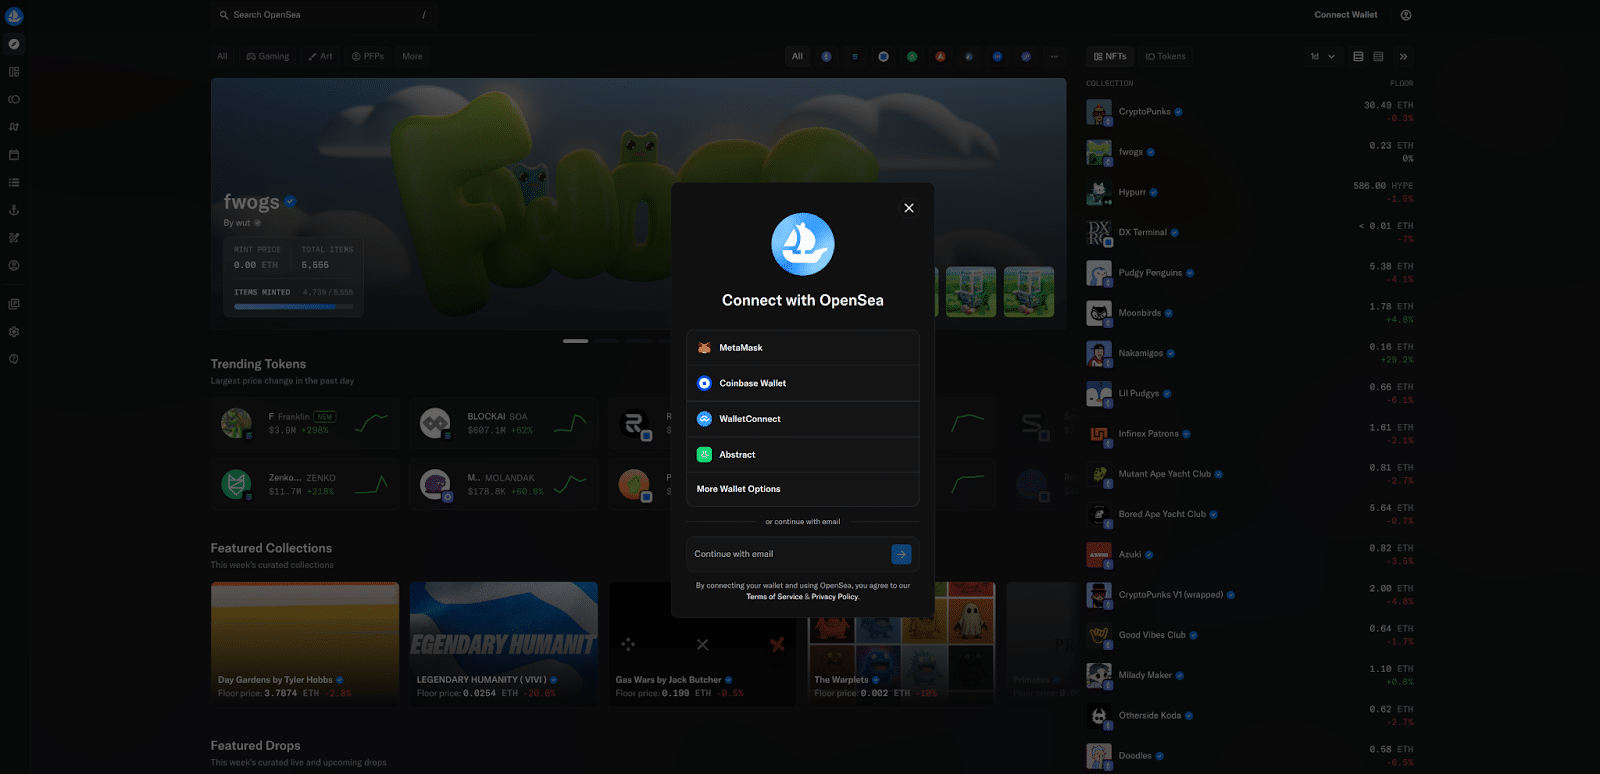Open the ZENKO trending token card
This screenshot has height=774, width=1600.
point(305,484)
